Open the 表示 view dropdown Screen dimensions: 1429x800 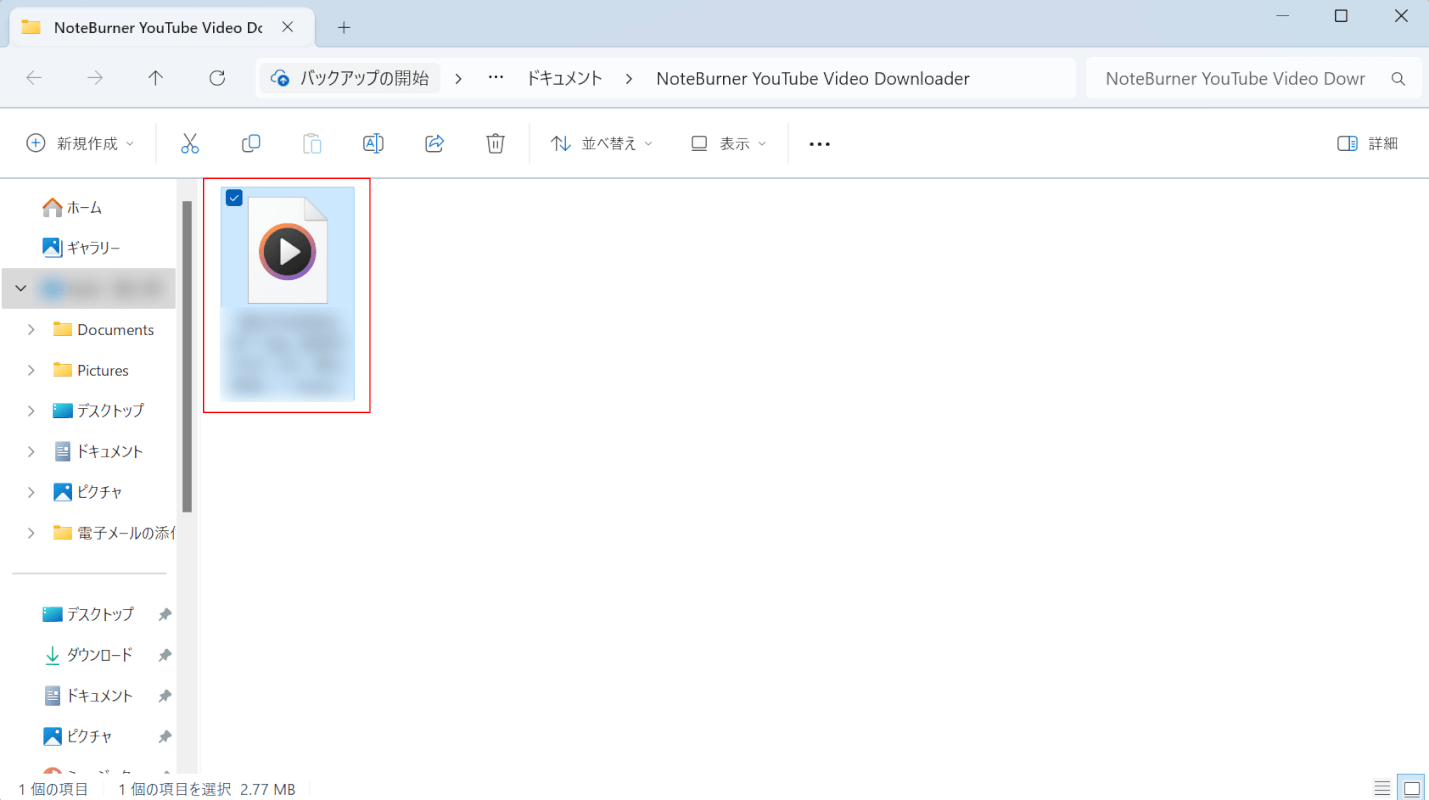pyautogui.click(x=729, y=144)
